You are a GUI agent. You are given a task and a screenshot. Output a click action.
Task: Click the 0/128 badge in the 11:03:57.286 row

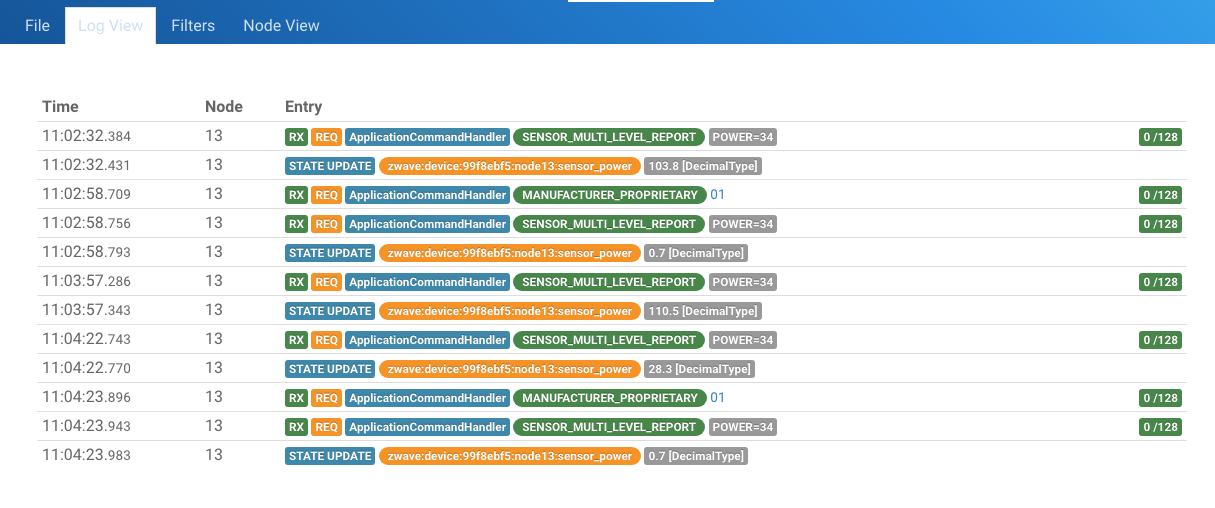pos(1160,282)
